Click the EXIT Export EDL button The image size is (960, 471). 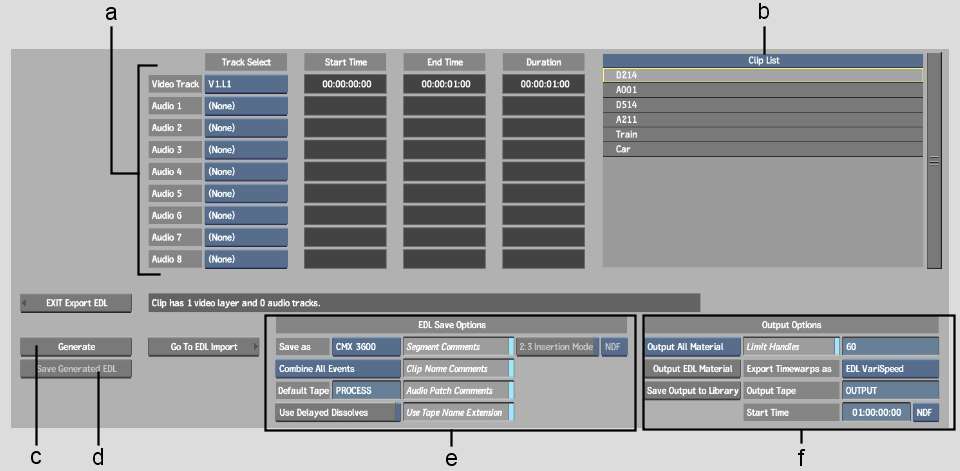coord(76,302)
